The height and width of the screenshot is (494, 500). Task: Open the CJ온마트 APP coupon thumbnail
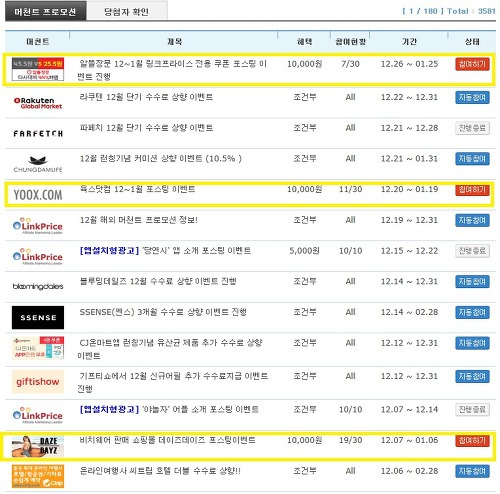tap(38, 348)
